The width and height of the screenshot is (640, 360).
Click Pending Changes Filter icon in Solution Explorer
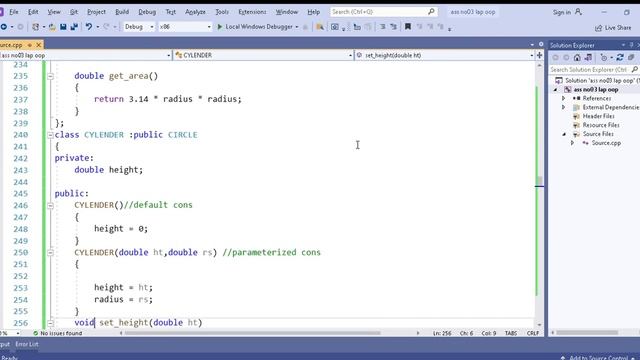[x=604, y=58]
